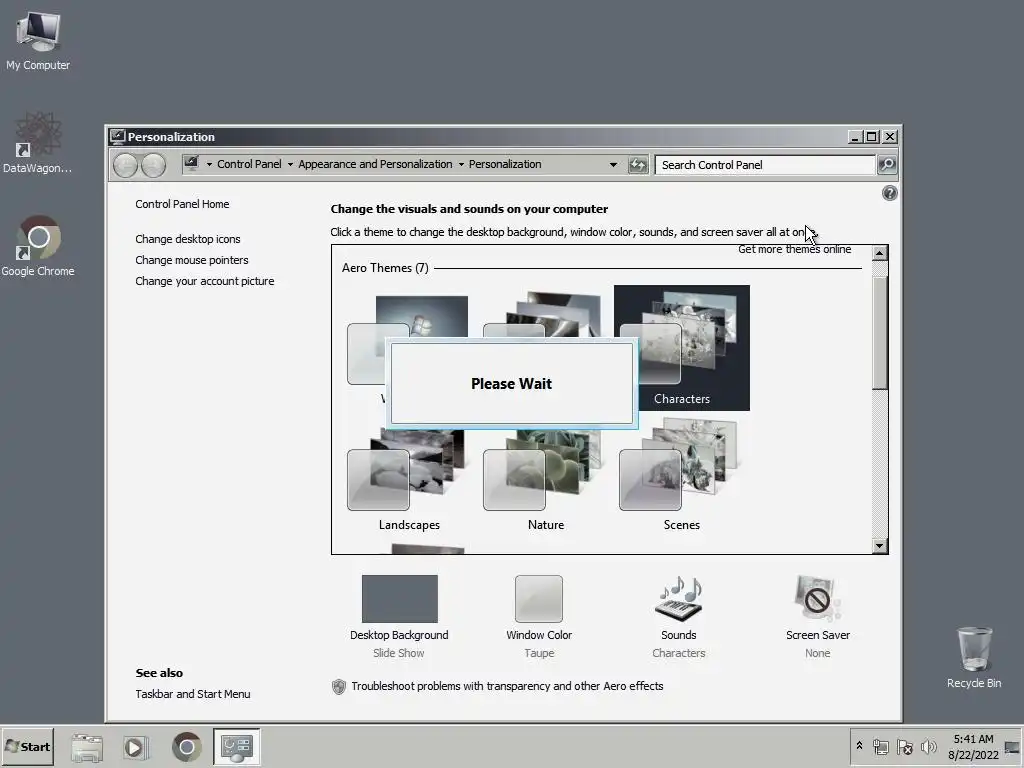Select the Scenes theme
1024x768 pixels.
pos(681,475)
